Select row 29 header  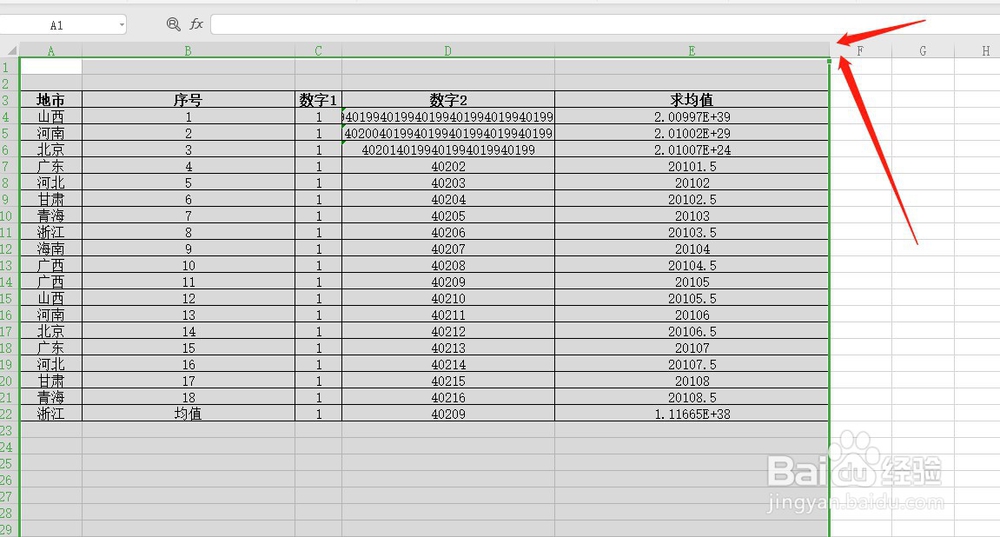(9, 529)
